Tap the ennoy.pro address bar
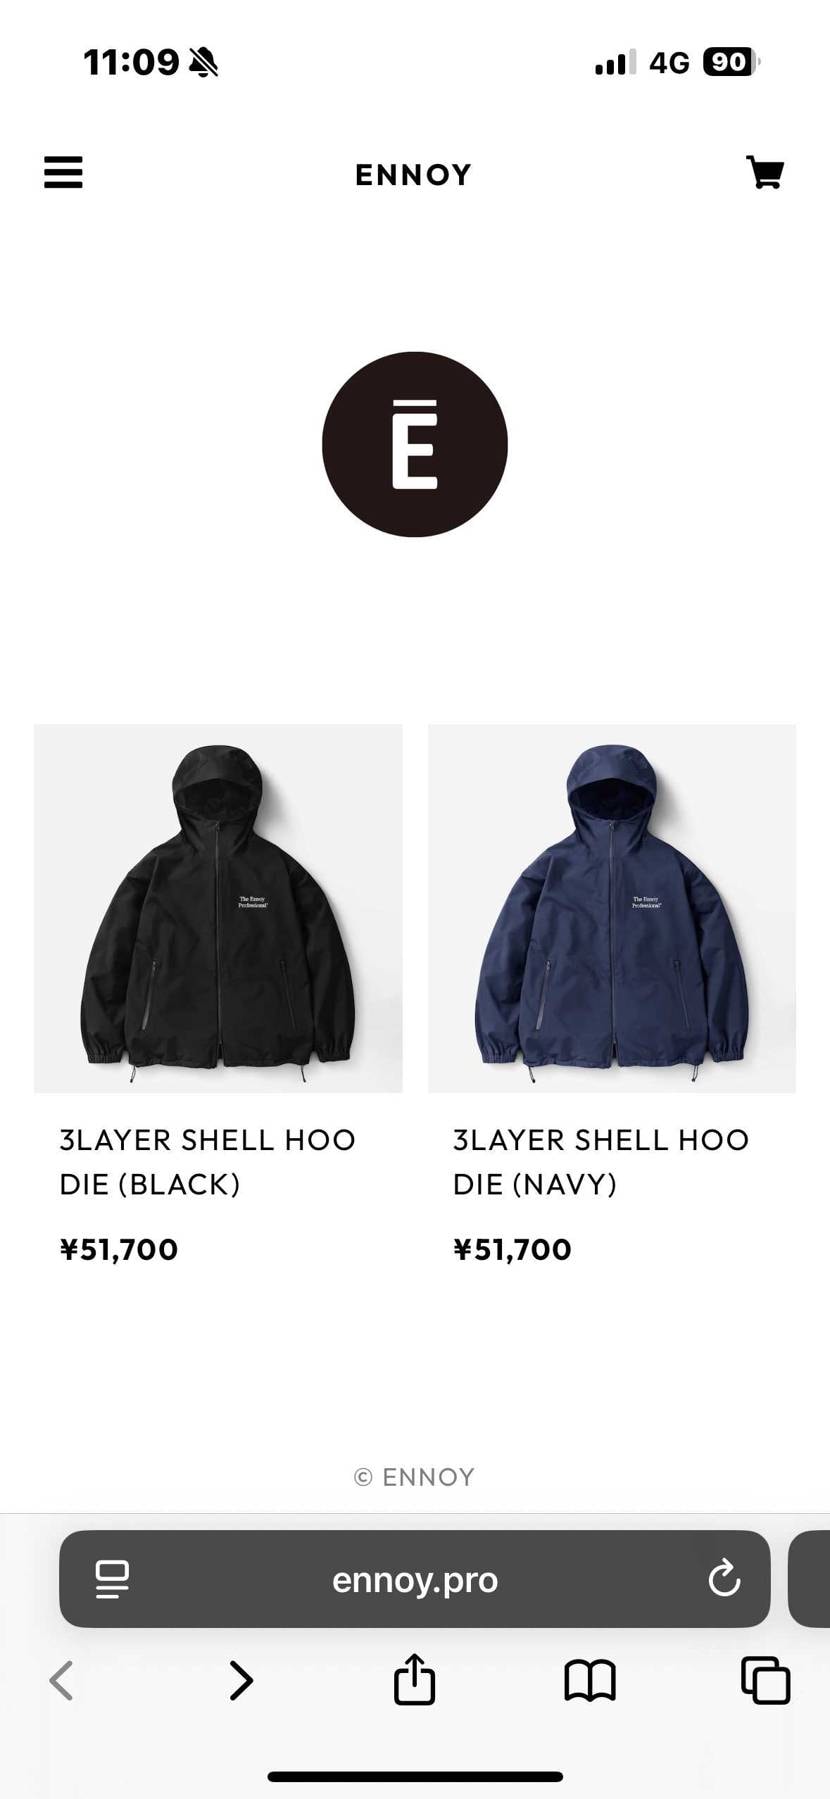 414,1579
